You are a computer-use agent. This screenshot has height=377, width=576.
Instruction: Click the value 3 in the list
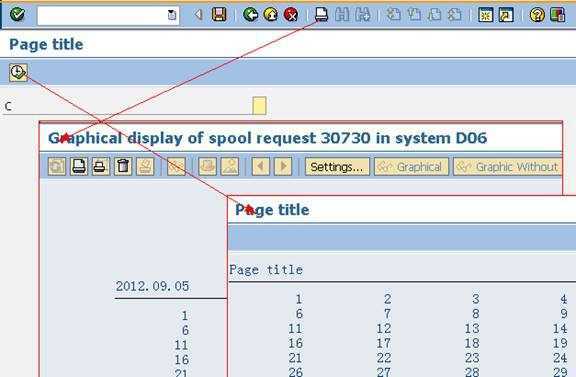click(476, 299)
